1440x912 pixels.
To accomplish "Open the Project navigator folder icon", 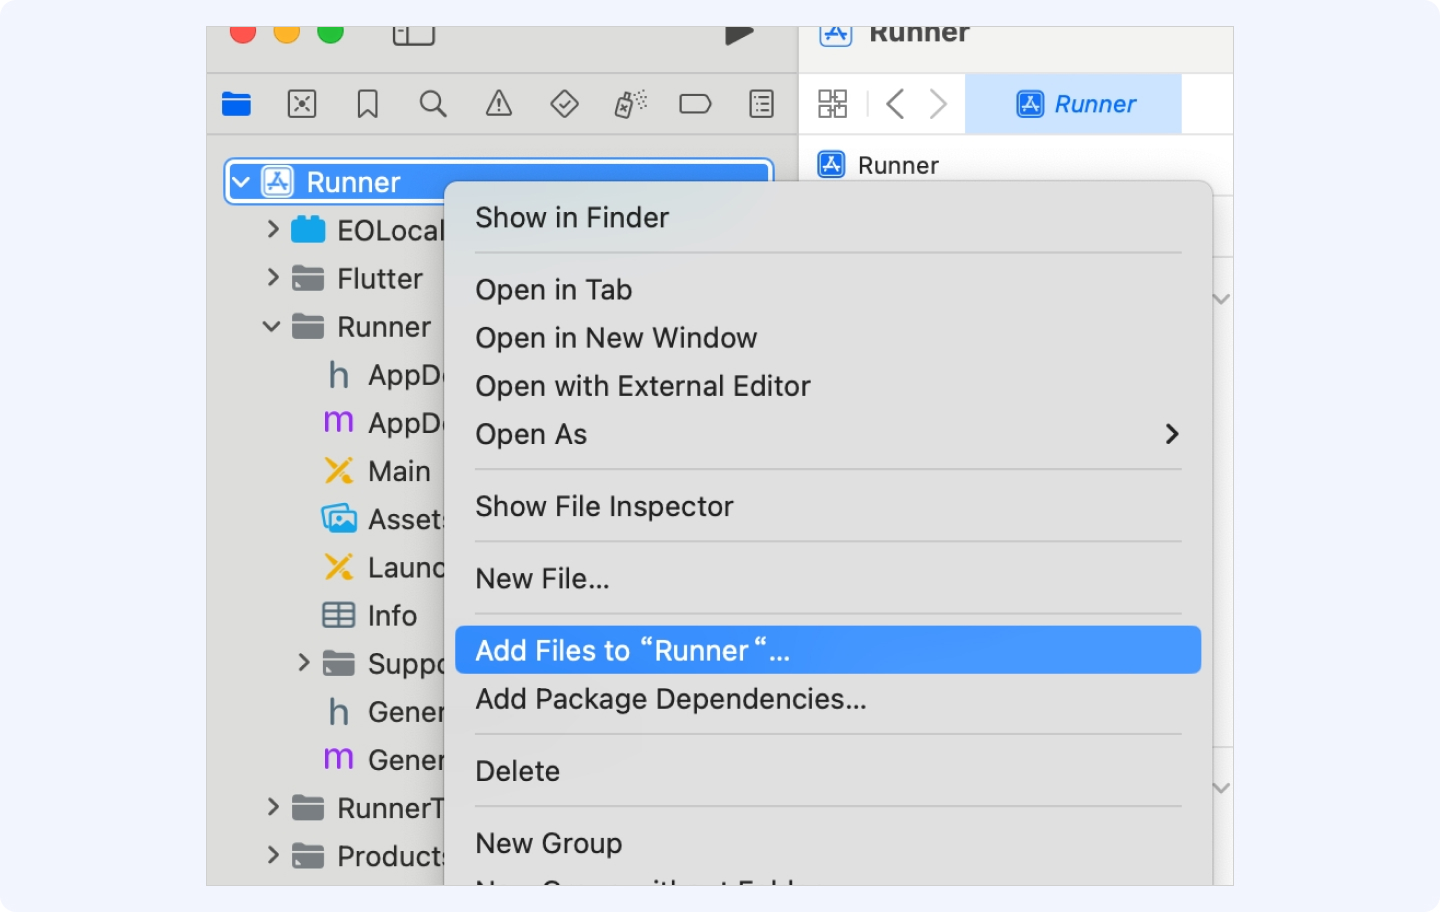I will point(237,104).
